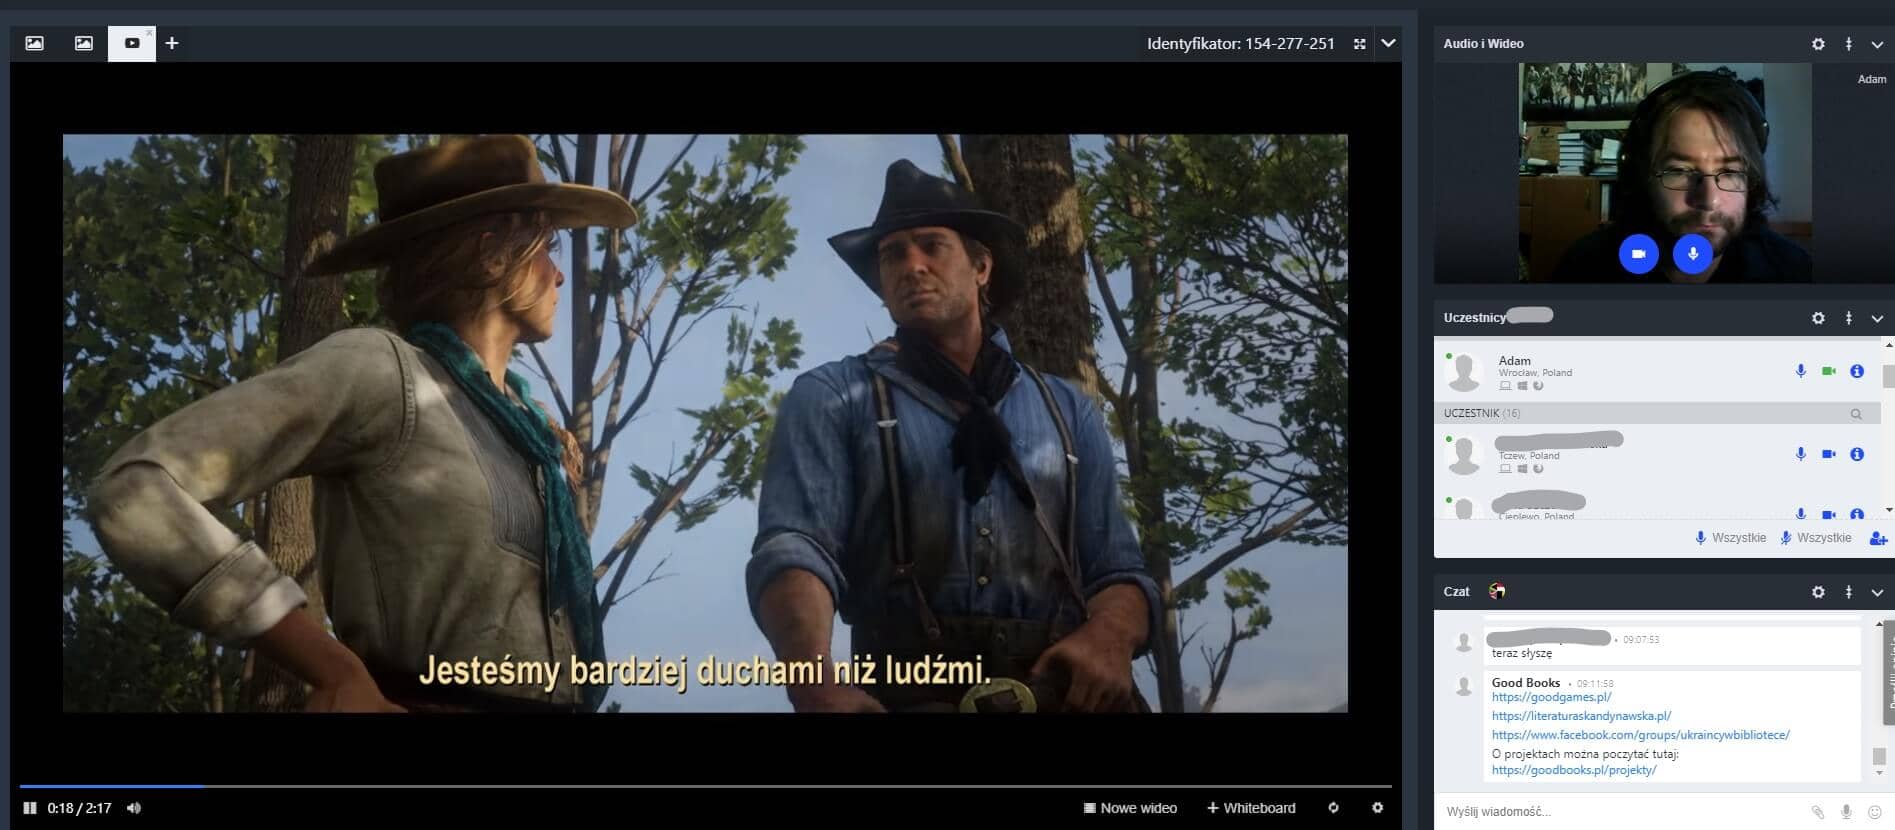
Task: Open the Facebook ukraincywbibliotece group link
Action: pos(1640,735)
